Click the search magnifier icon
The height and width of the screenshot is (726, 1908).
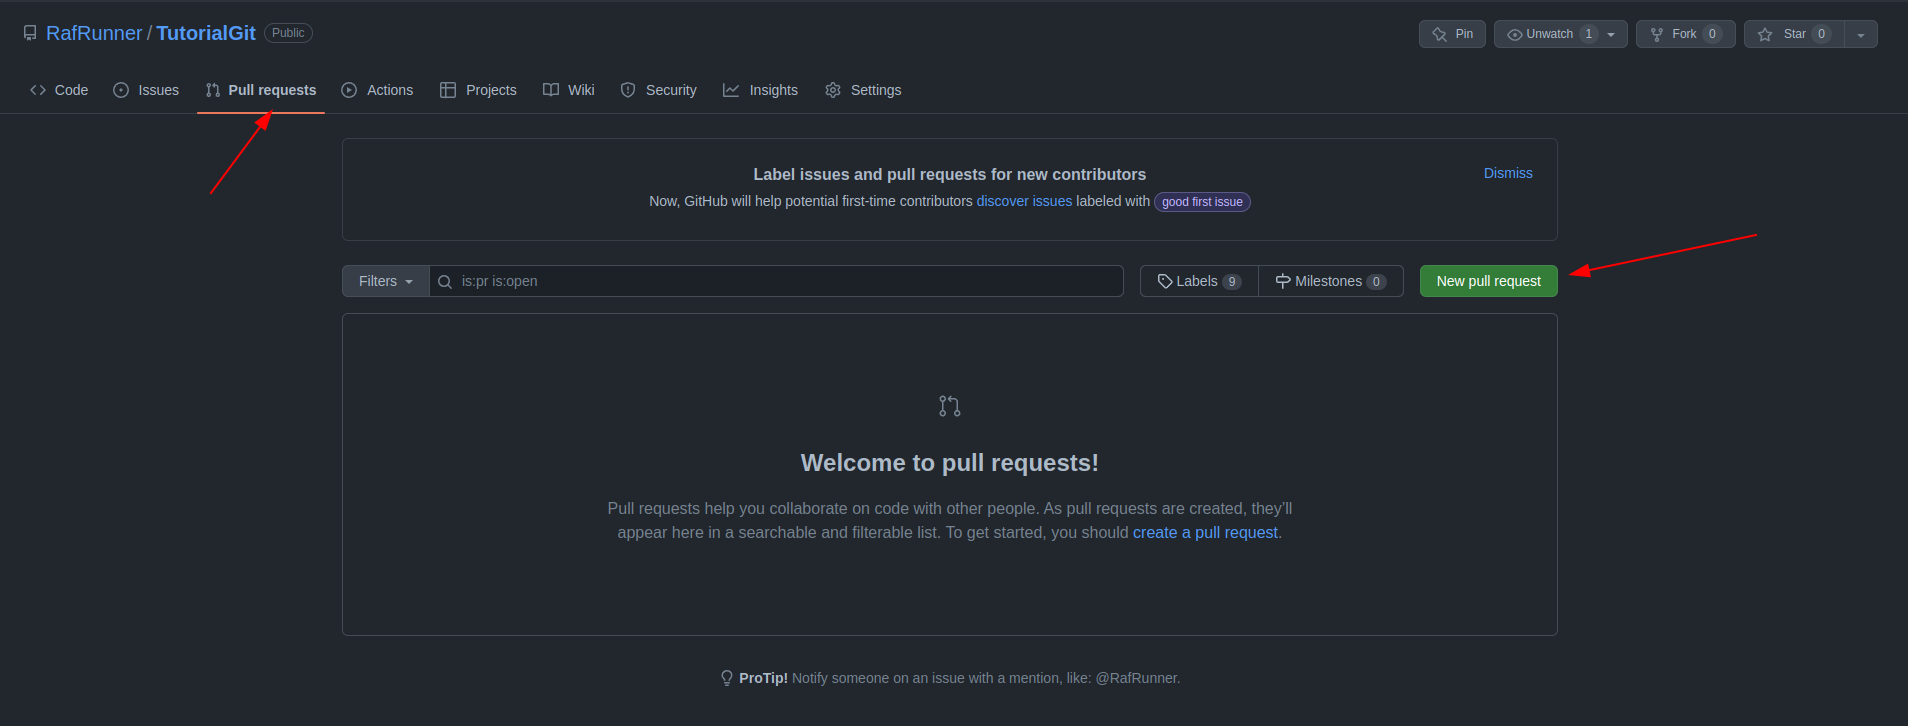445,282
